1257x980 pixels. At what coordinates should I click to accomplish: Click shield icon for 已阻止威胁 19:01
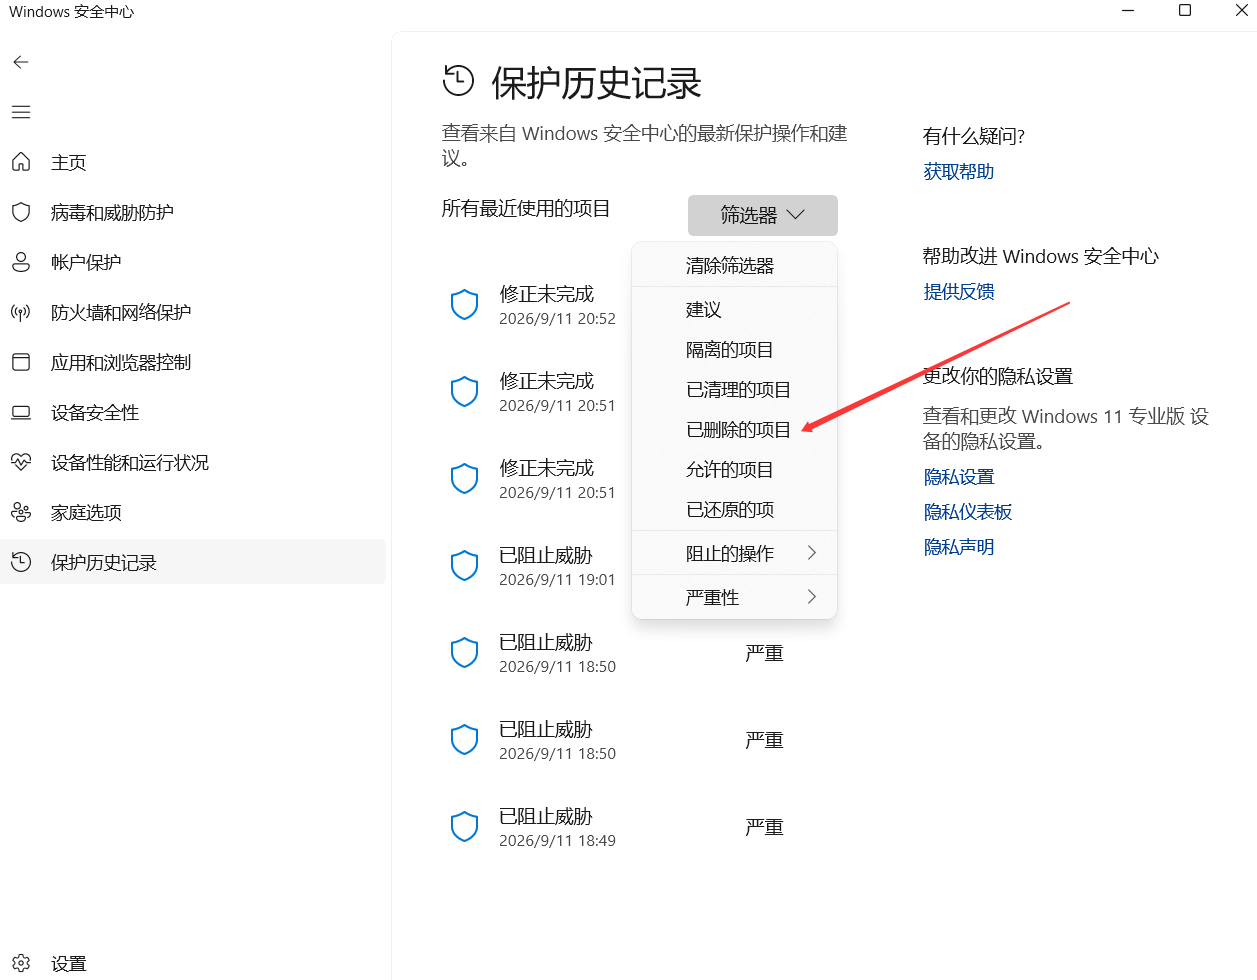point(465,566)
